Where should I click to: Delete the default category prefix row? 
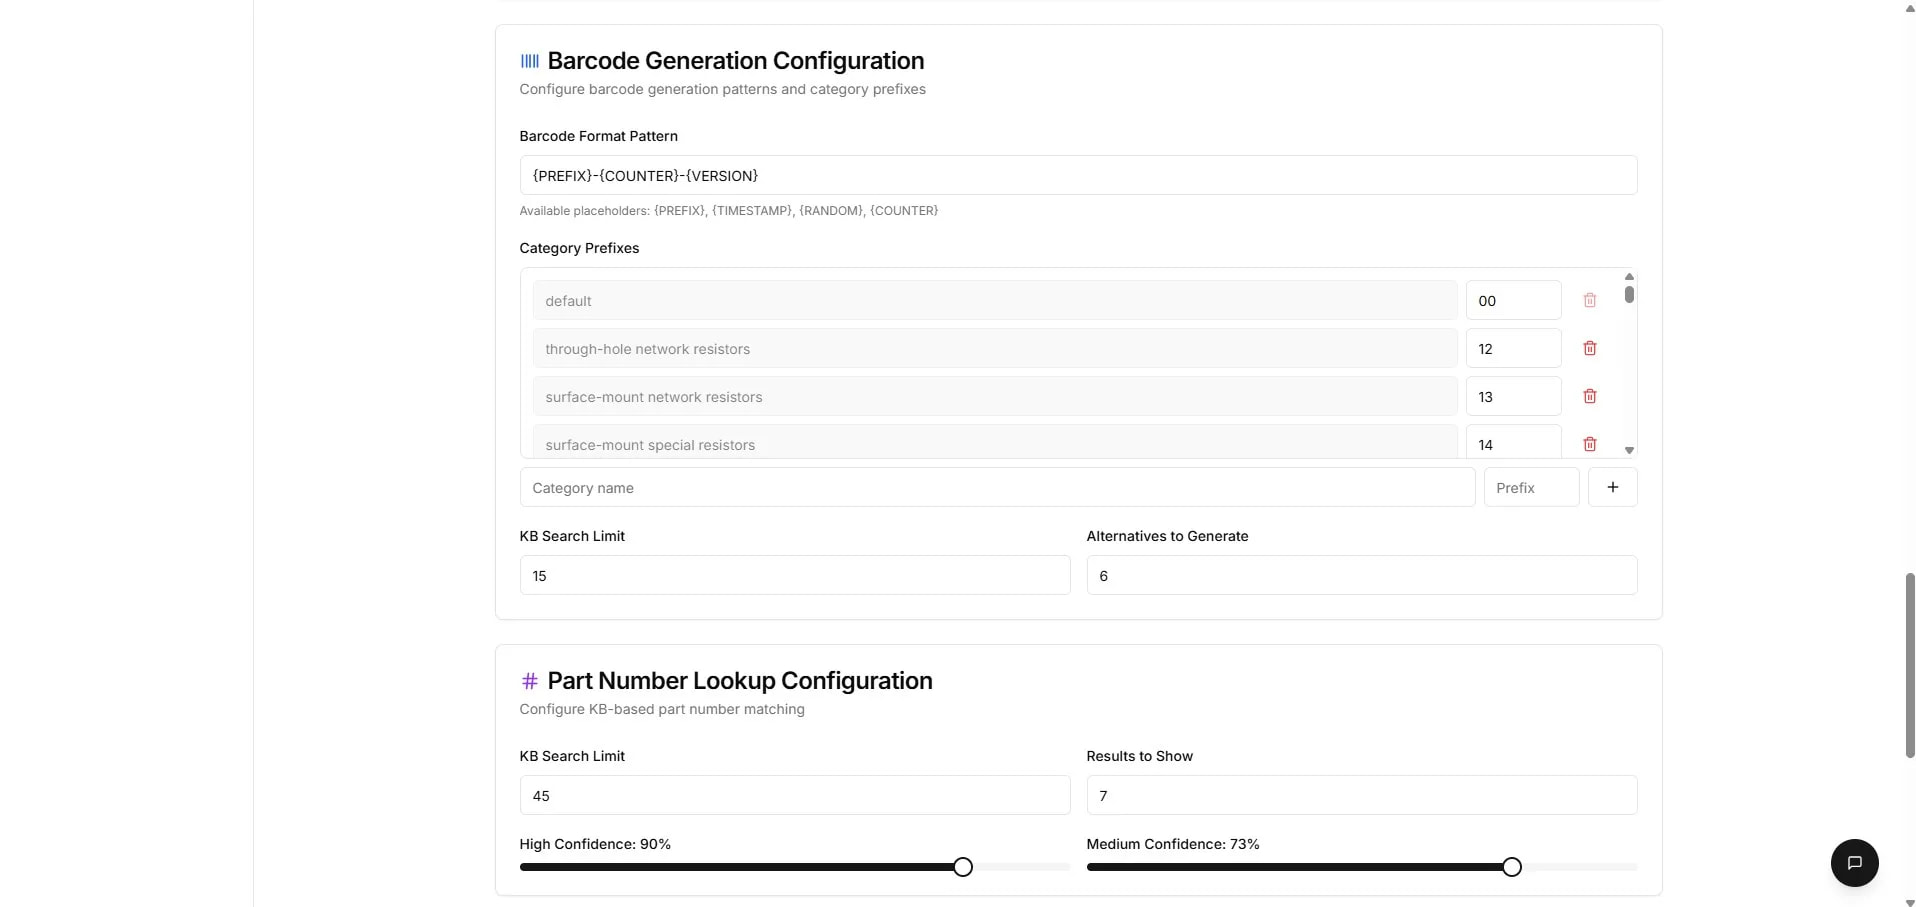[x=1589, y=300]
